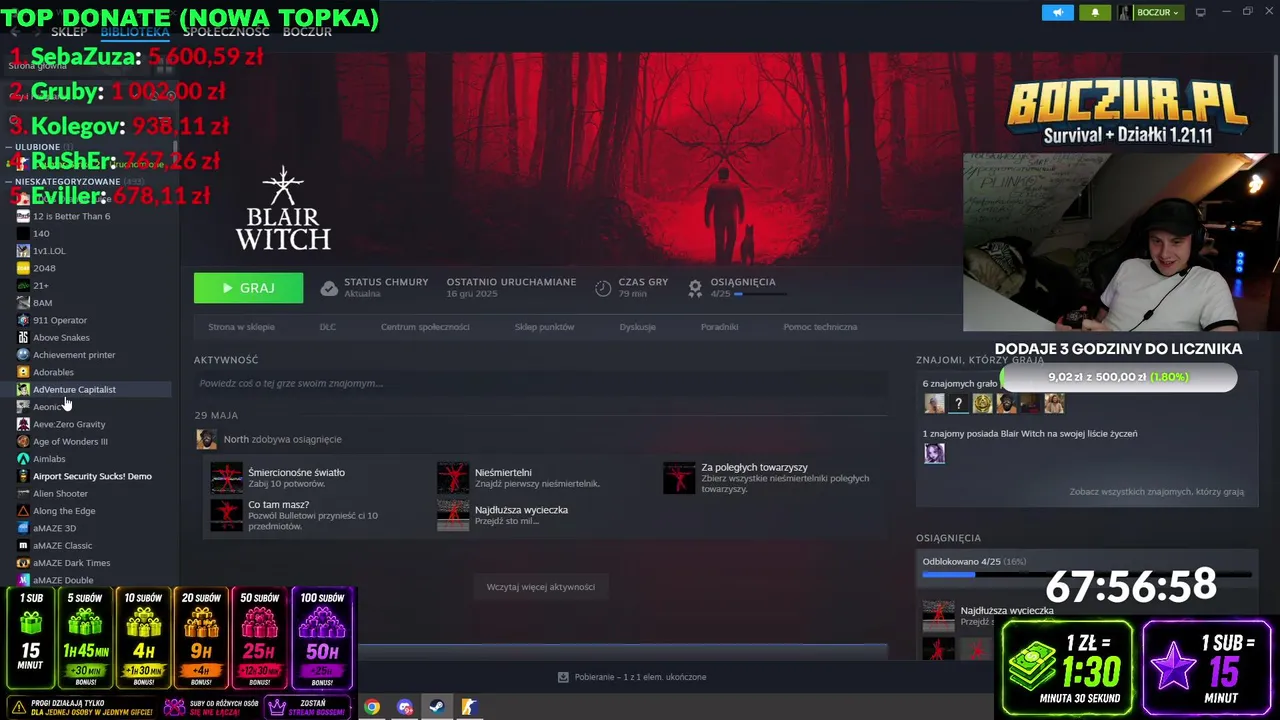Click the 12 is Better Than 6 icon

coord(23,216)
